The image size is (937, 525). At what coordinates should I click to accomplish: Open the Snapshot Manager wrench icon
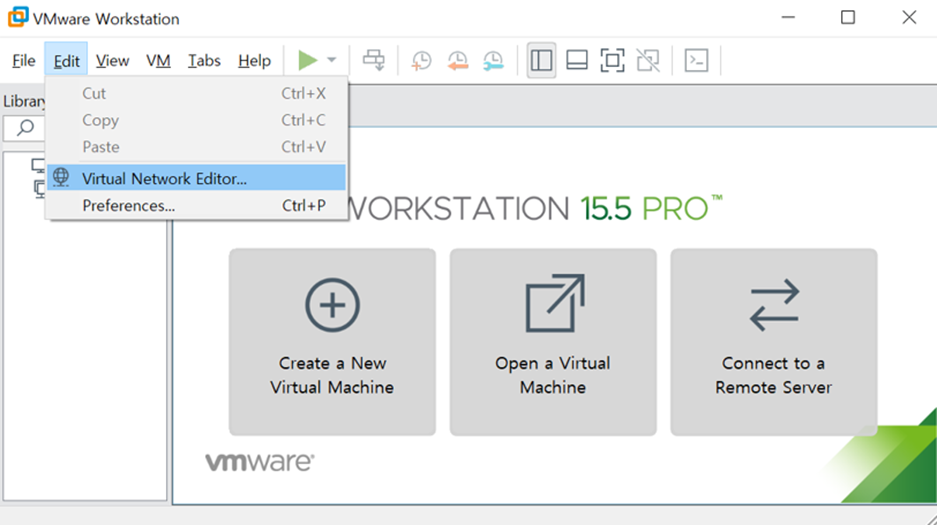tap(494, 60)
